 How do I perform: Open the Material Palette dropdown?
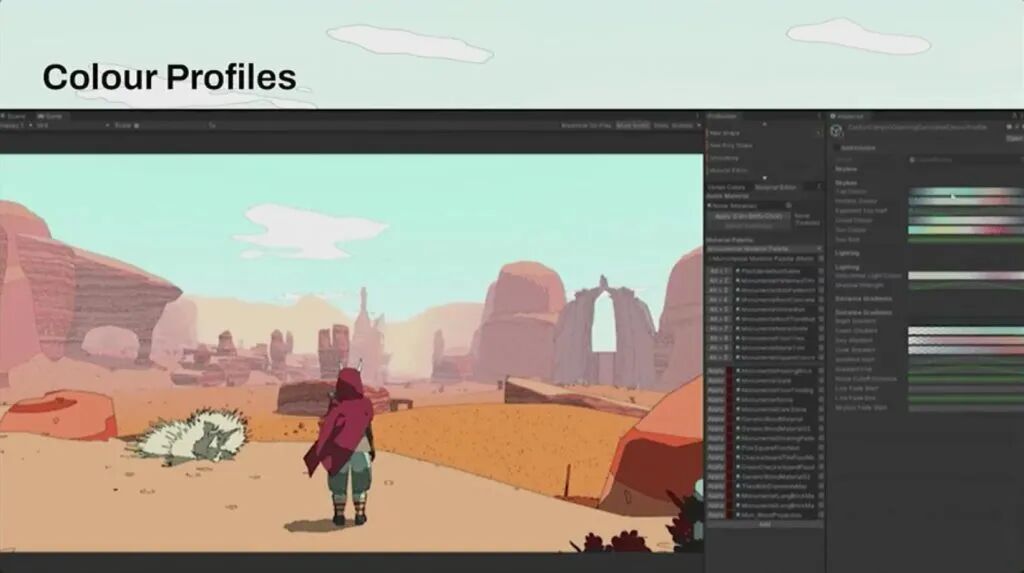(x=763, y=249)
